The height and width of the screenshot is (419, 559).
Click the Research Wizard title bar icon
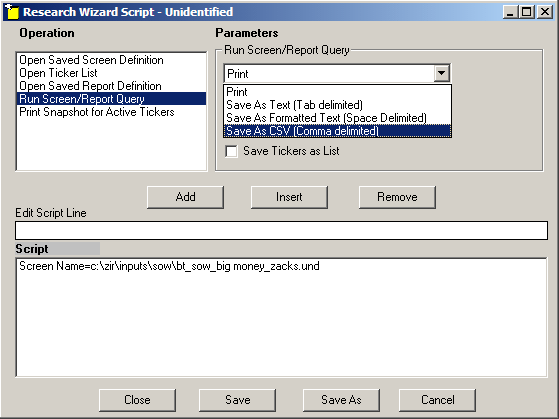11,12
